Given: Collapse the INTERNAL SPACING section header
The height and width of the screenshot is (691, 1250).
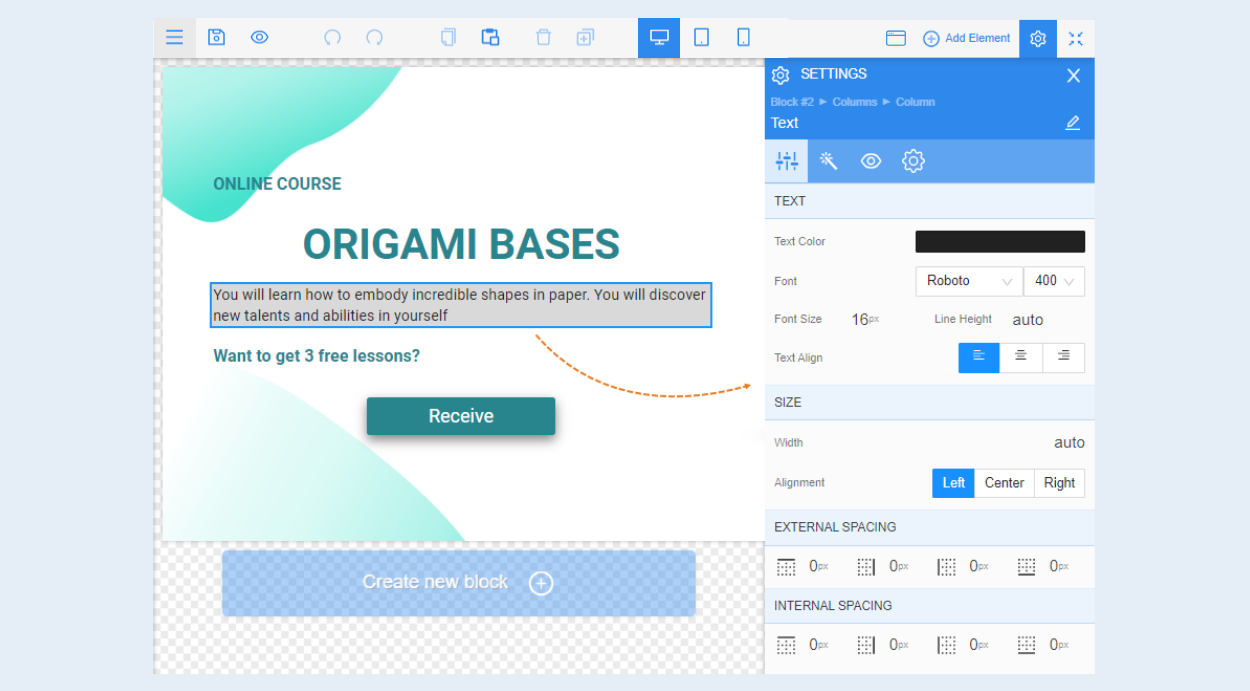Looking at the screenshot, I should coord(930,606).
